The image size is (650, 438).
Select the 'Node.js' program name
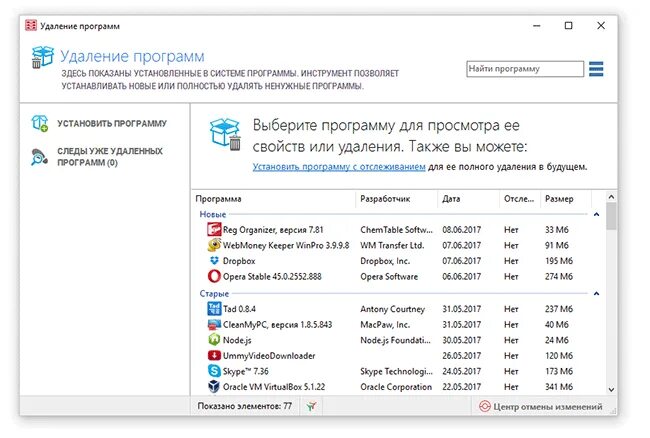(237, 340)
